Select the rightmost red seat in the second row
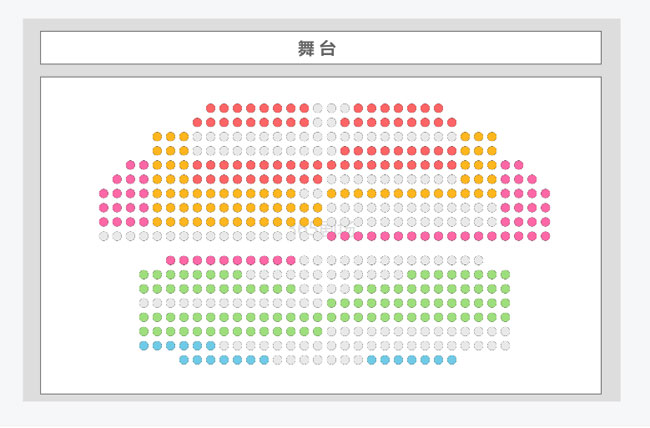 (451, 122)
